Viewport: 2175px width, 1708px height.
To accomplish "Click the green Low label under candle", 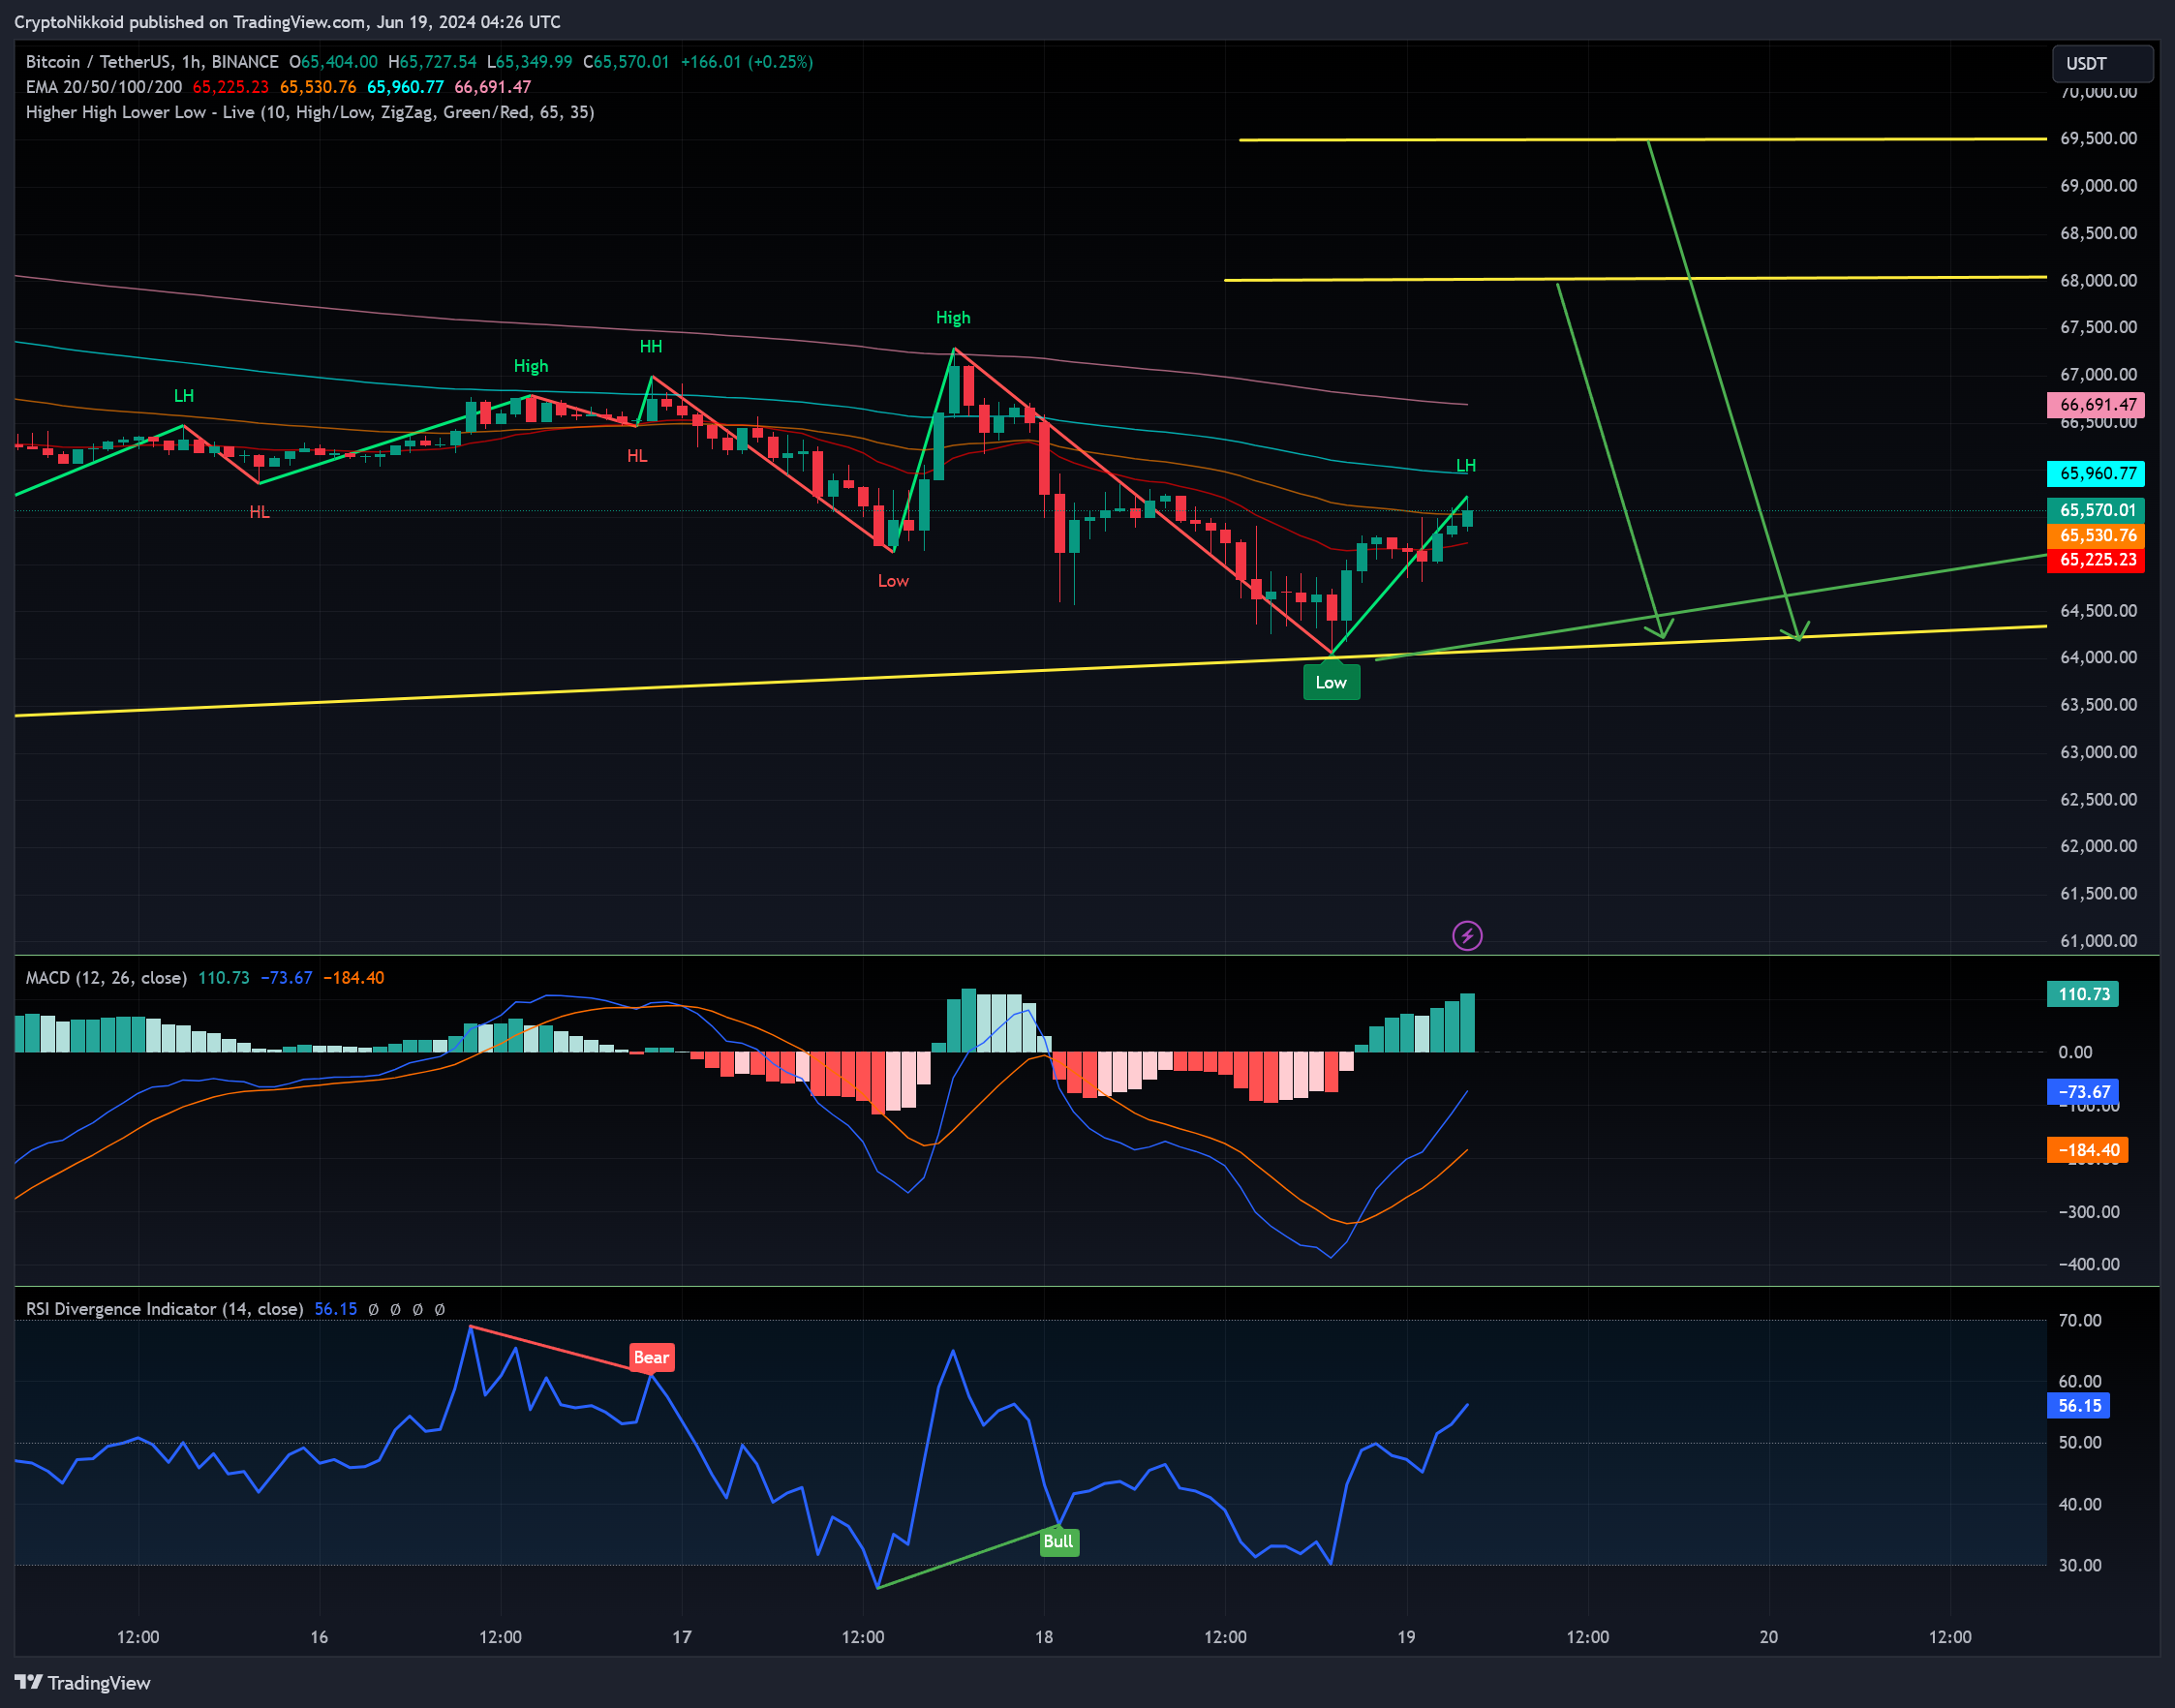I will 1331,682.
